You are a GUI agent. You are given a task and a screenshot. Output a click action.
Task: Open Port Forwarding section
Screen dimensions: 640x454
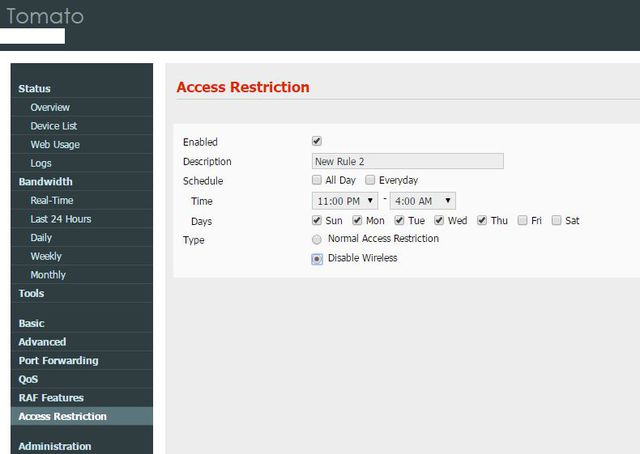click(x=58, y=361)
